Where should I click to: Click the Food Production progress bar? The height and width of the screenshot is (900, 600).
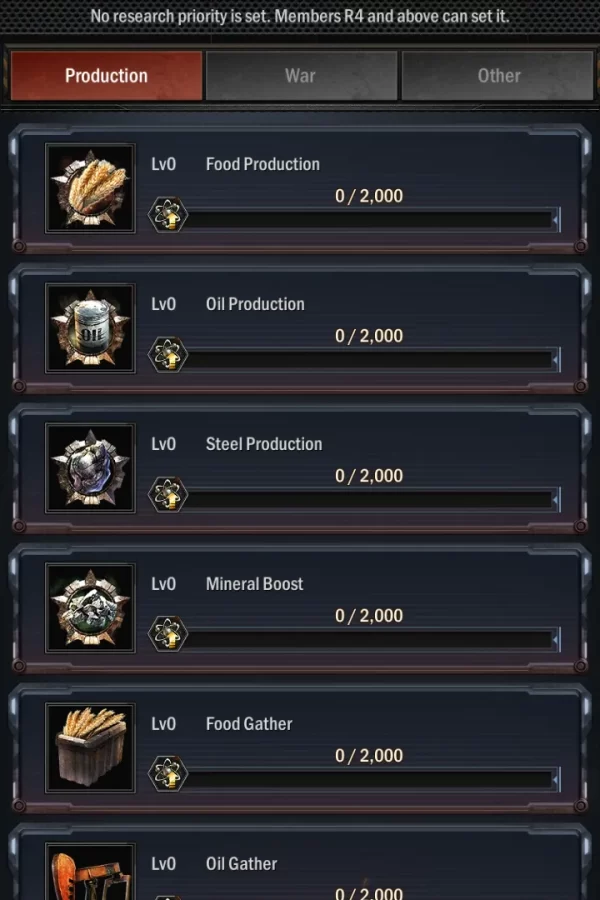coord(370,218)
